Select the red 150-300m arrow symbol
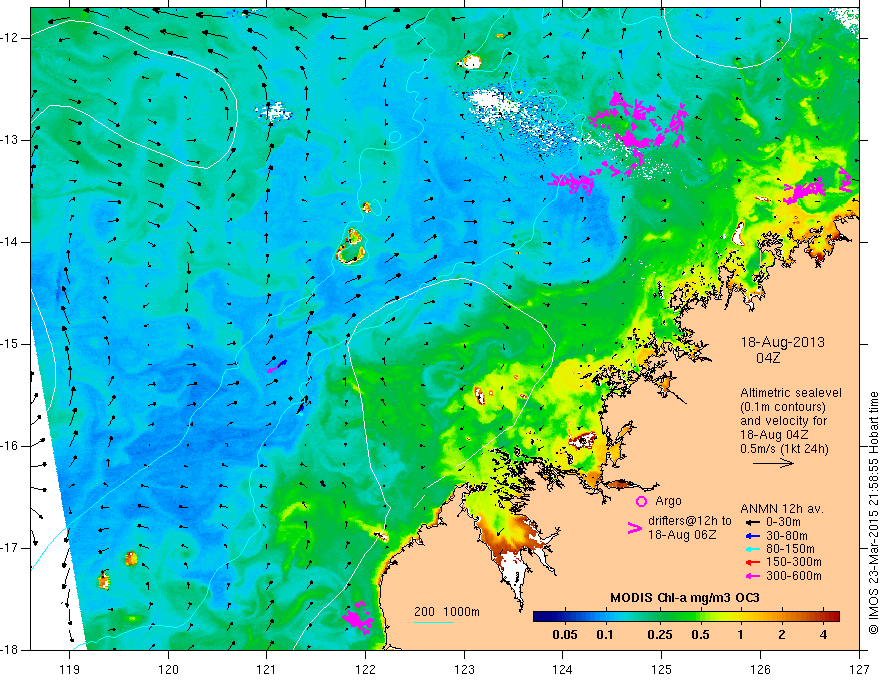Screen dimensions: 880x680 pyautogui.click(x=752, y=562)
